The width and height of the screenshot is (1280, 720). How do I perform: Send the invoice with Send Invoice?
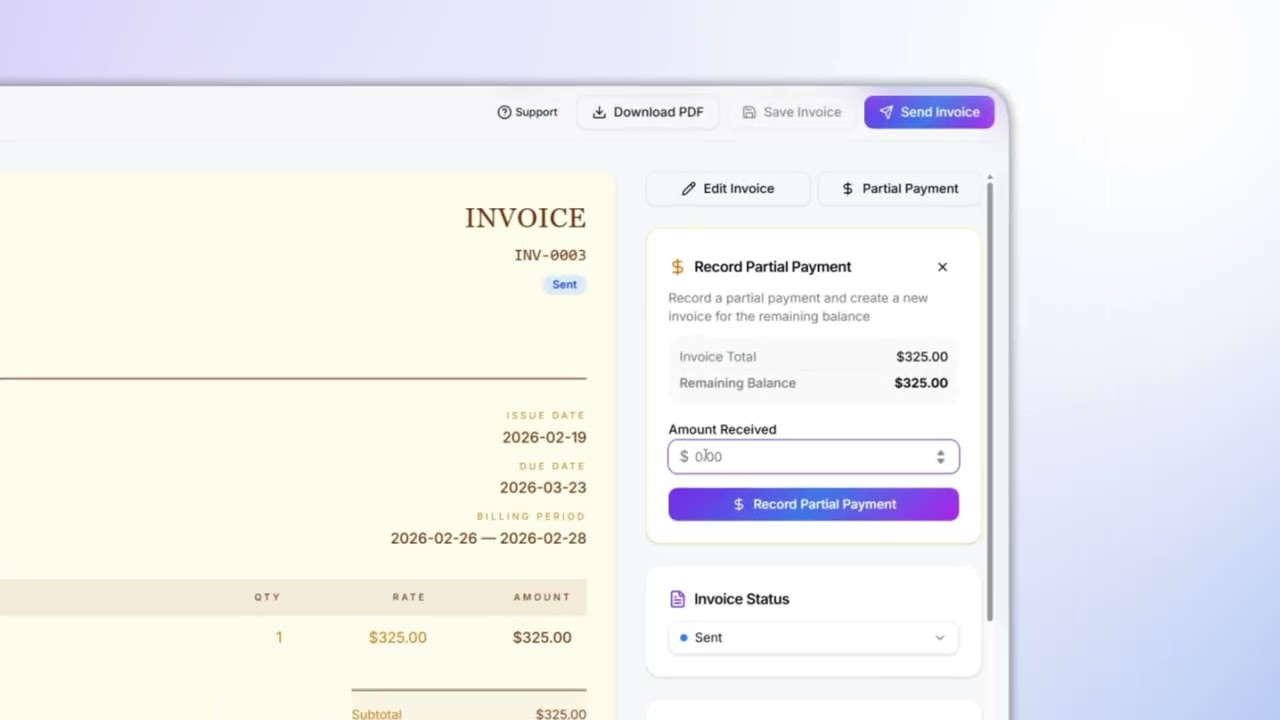[x=929, y=112]
